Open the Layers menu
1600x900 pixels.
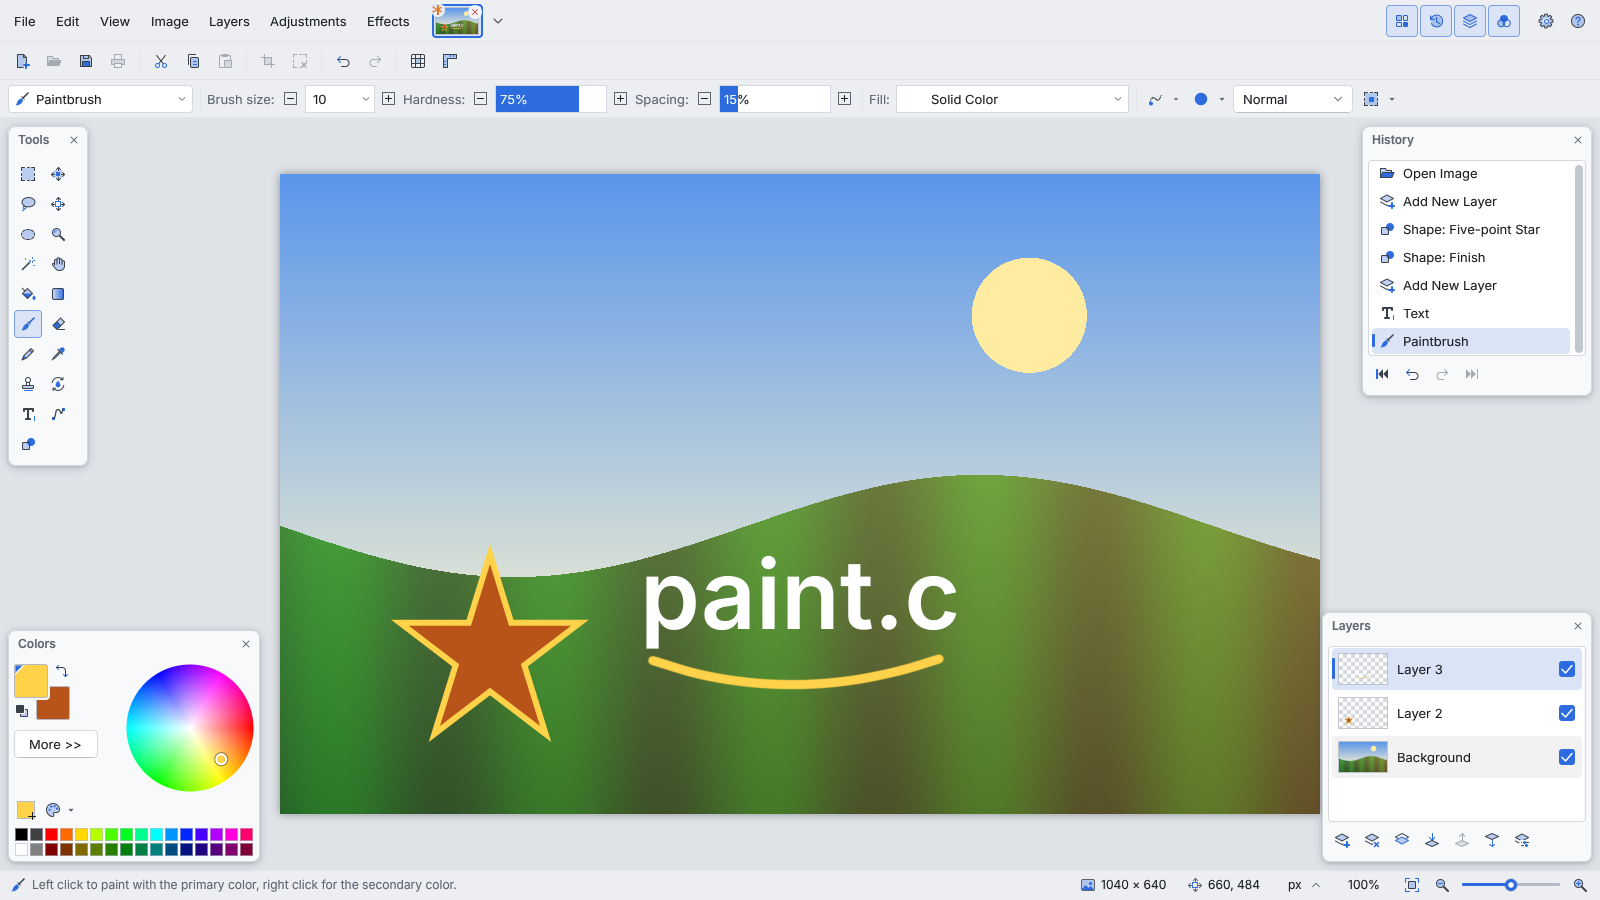229,21
